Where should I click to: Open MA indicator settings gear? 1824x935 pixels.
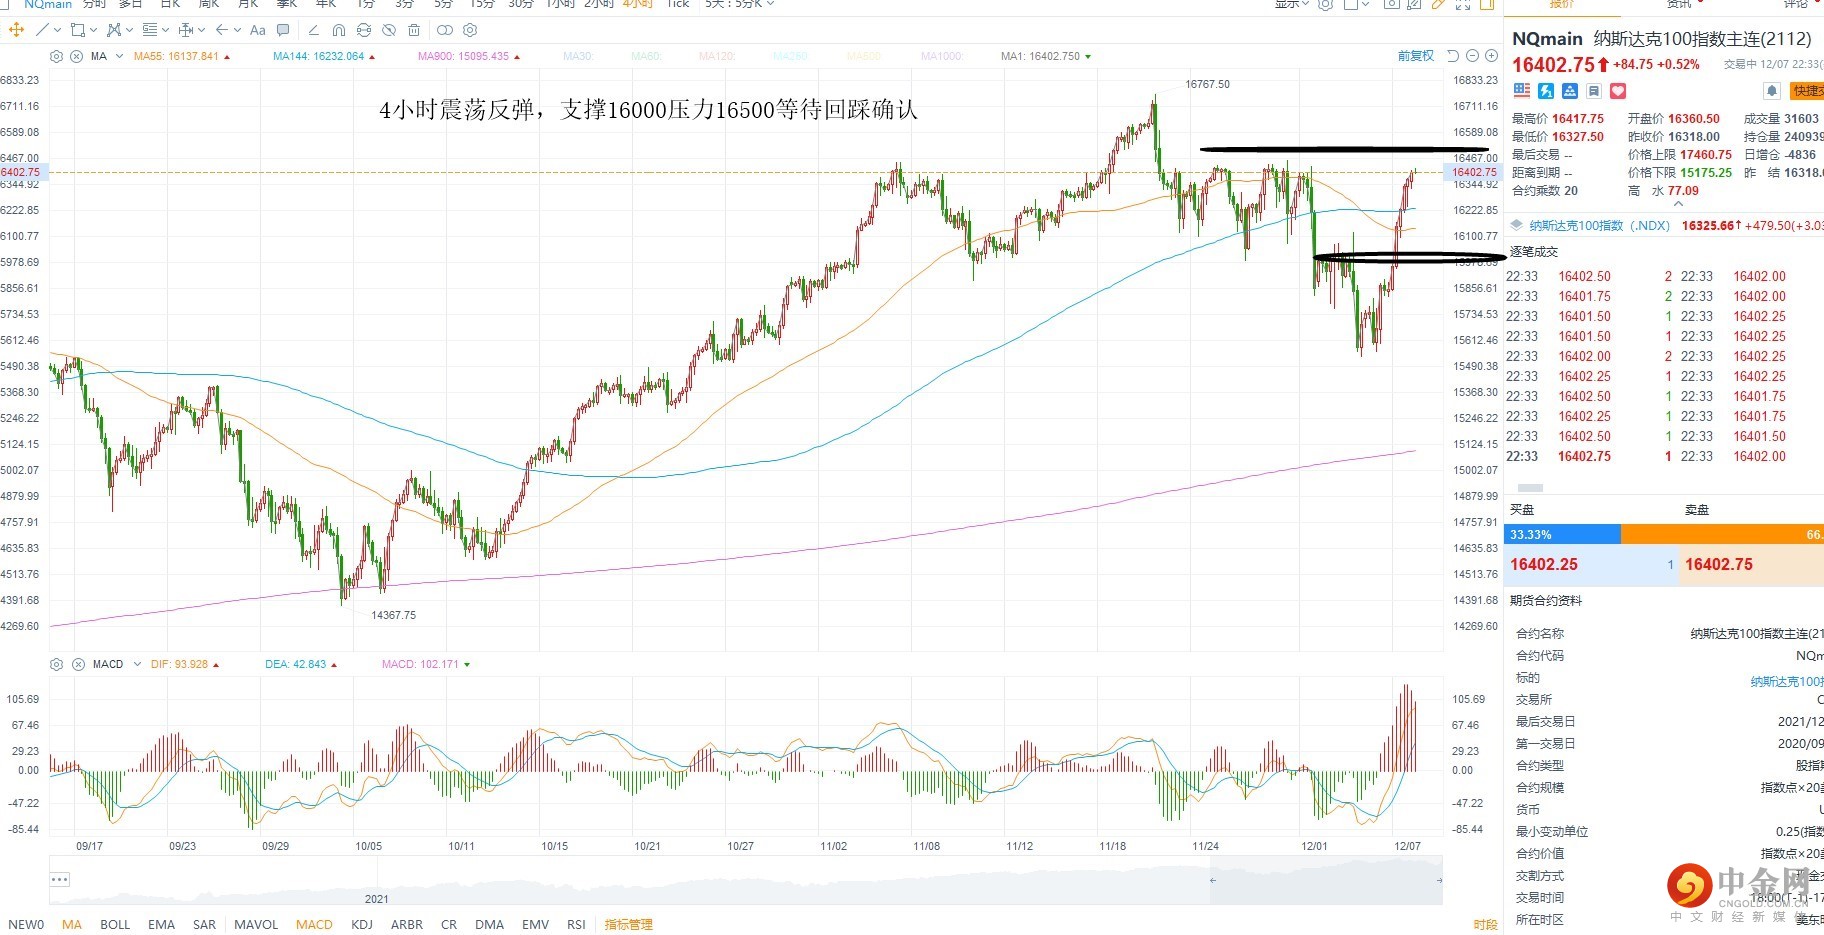(x=56, y=56)
